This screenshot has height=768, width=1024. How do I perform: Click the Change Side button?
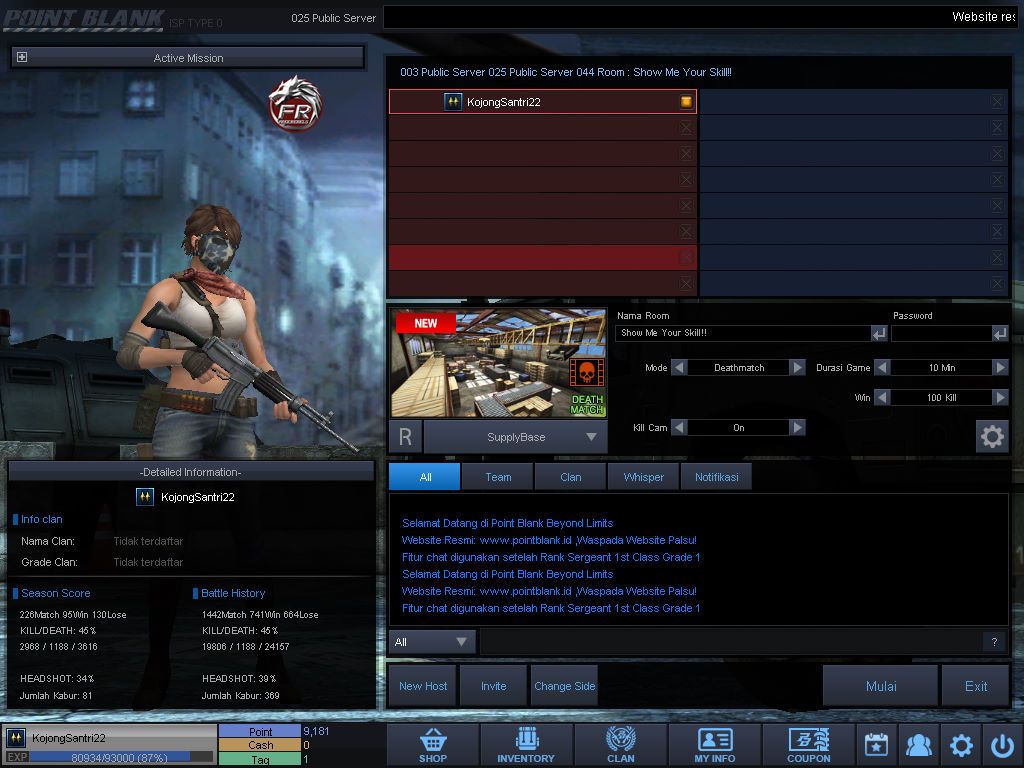564,686
